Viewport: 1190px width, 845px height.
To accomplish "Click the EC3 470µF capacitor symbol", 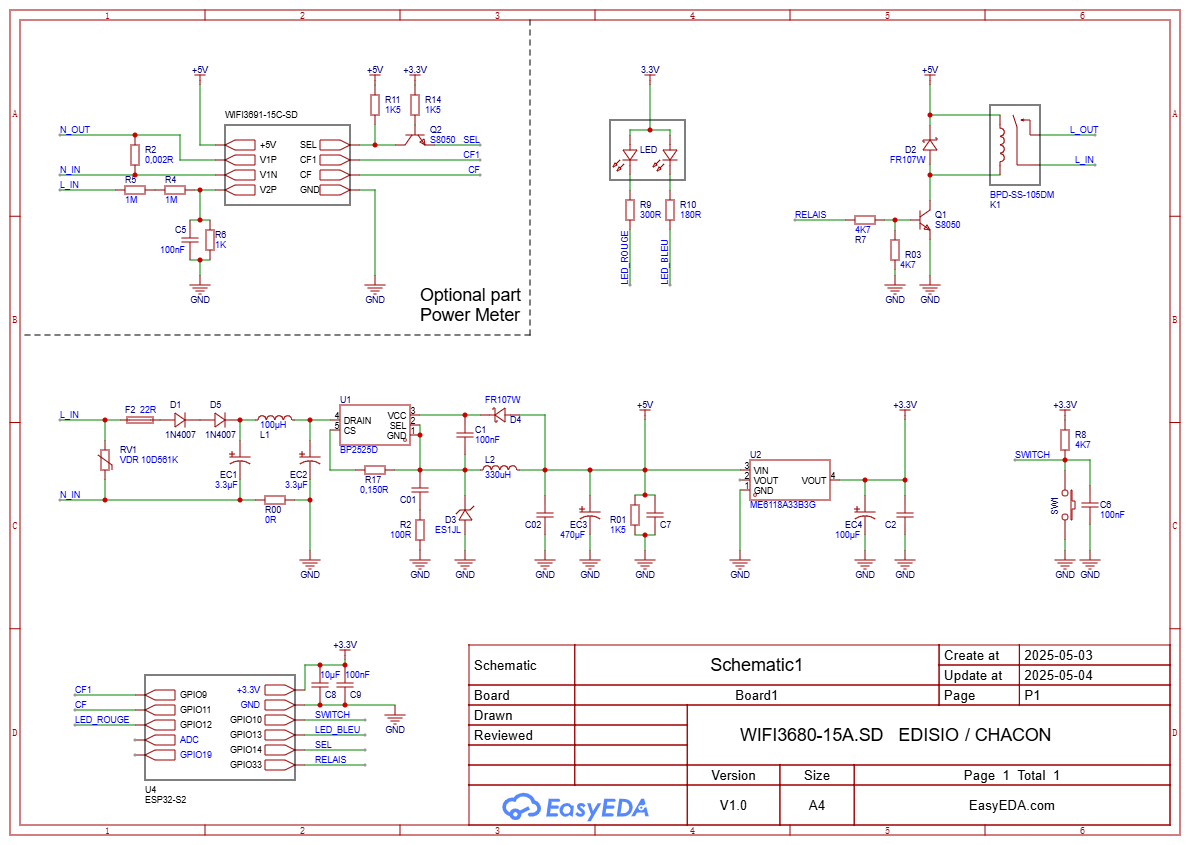I will pyautogui.click(x=590, y=514).
